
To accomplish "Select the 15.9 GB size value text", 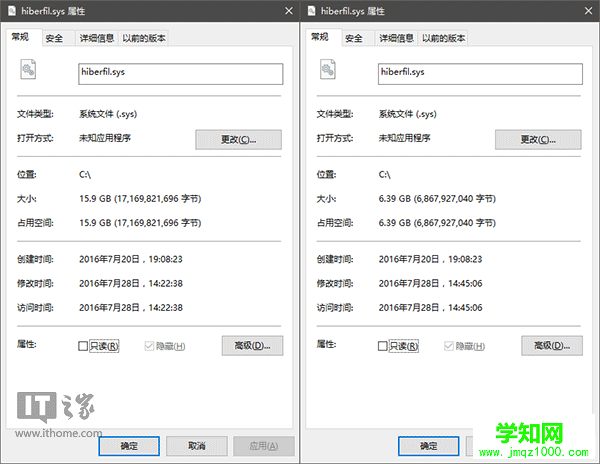I will (140, 199).
